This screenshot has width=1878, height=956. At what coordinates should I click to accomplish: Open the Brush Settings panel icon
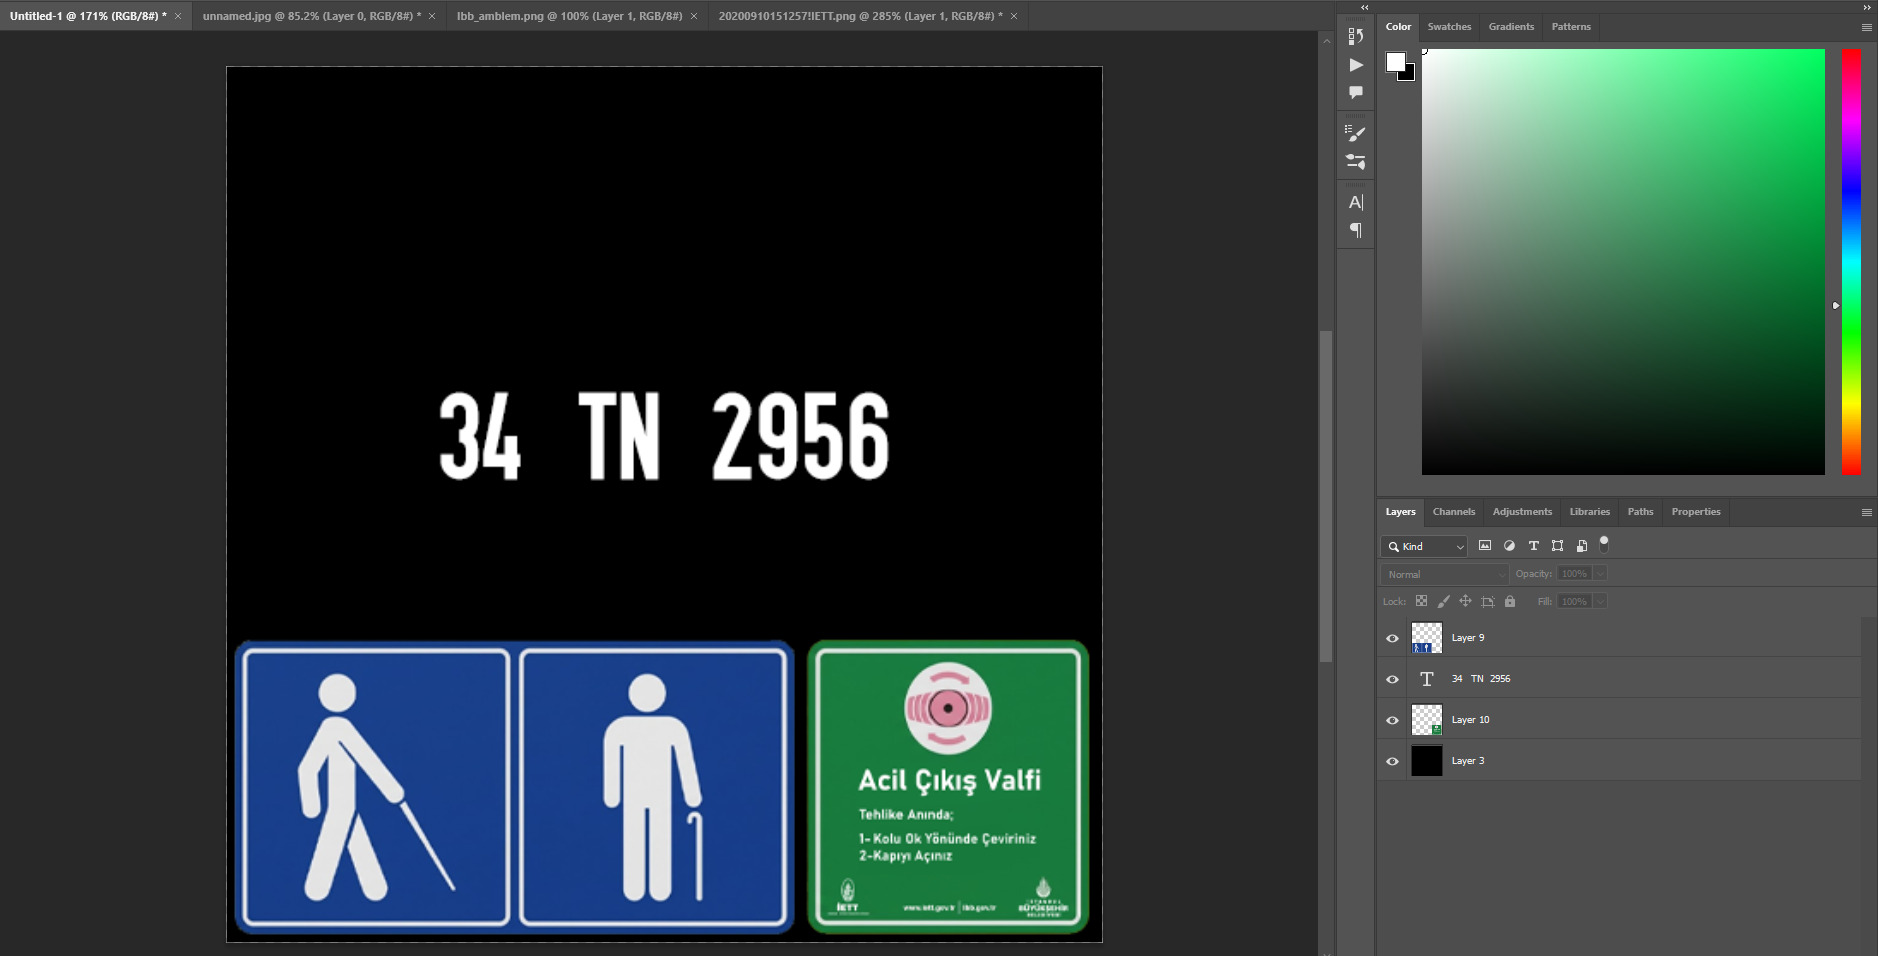1355,133
